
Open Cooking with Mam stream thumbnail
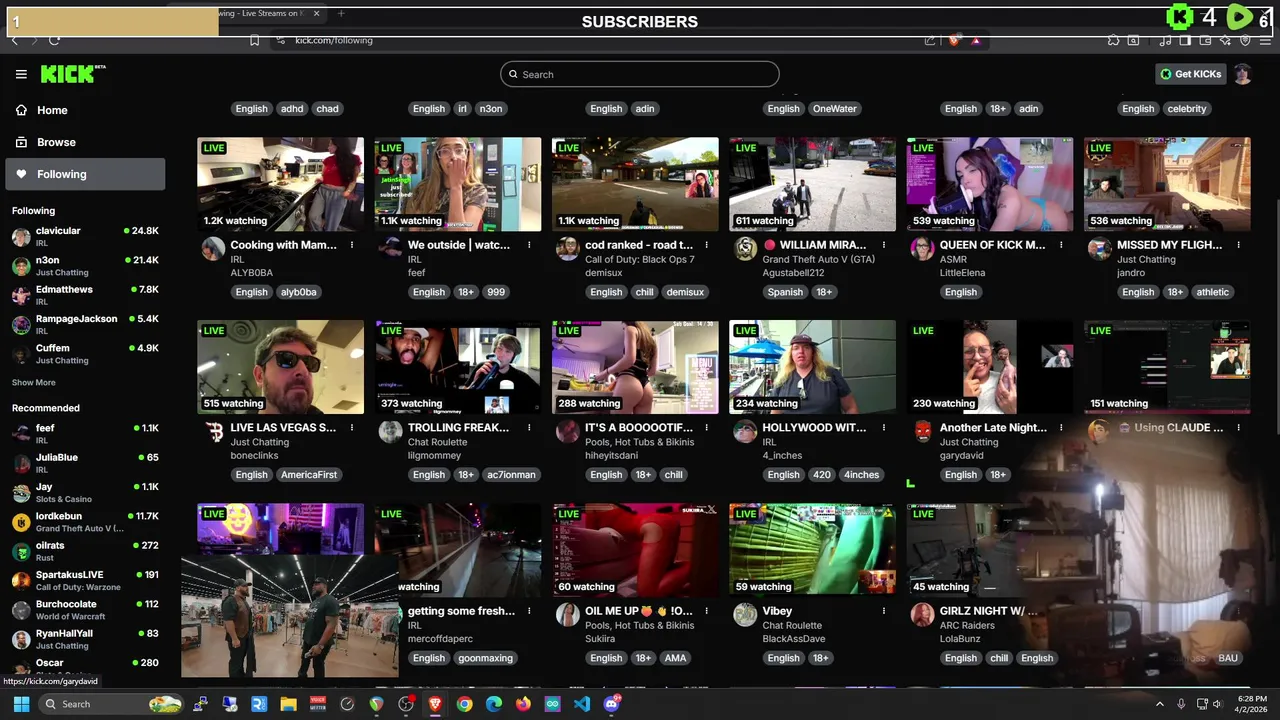pyautogui.click(x=281, y=184)
